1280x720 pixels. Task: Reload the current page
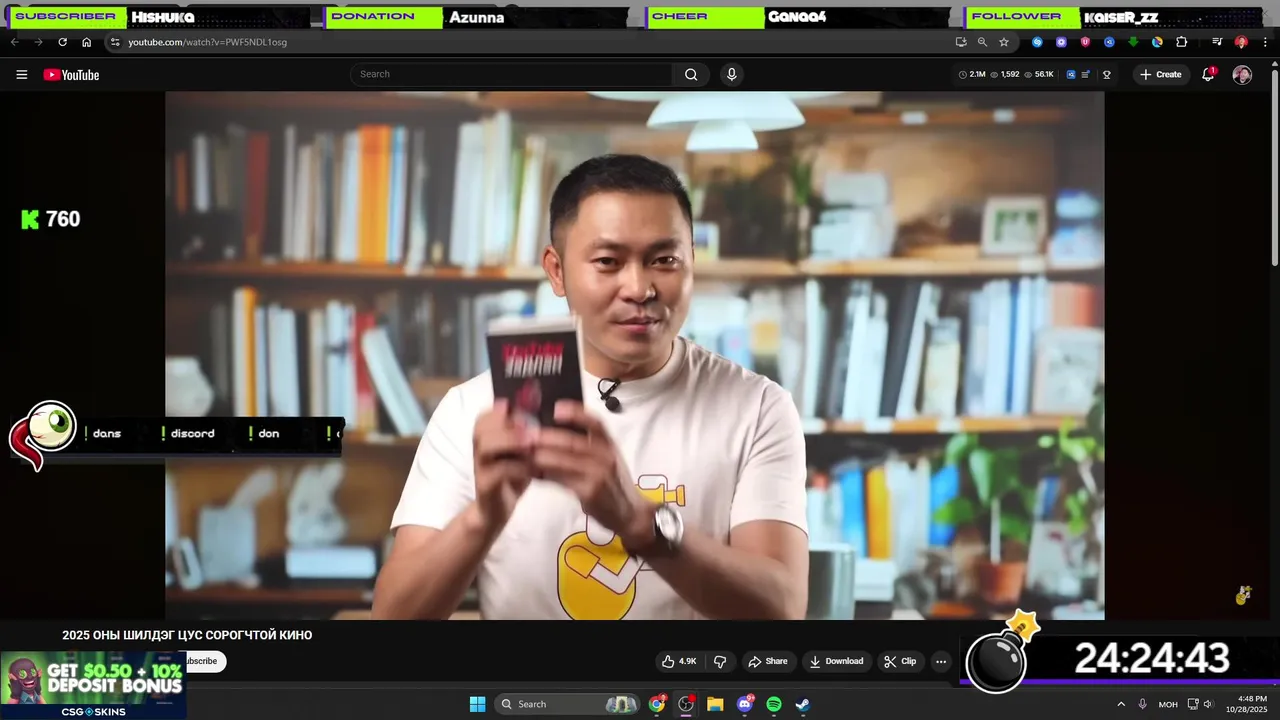point(62,42)
